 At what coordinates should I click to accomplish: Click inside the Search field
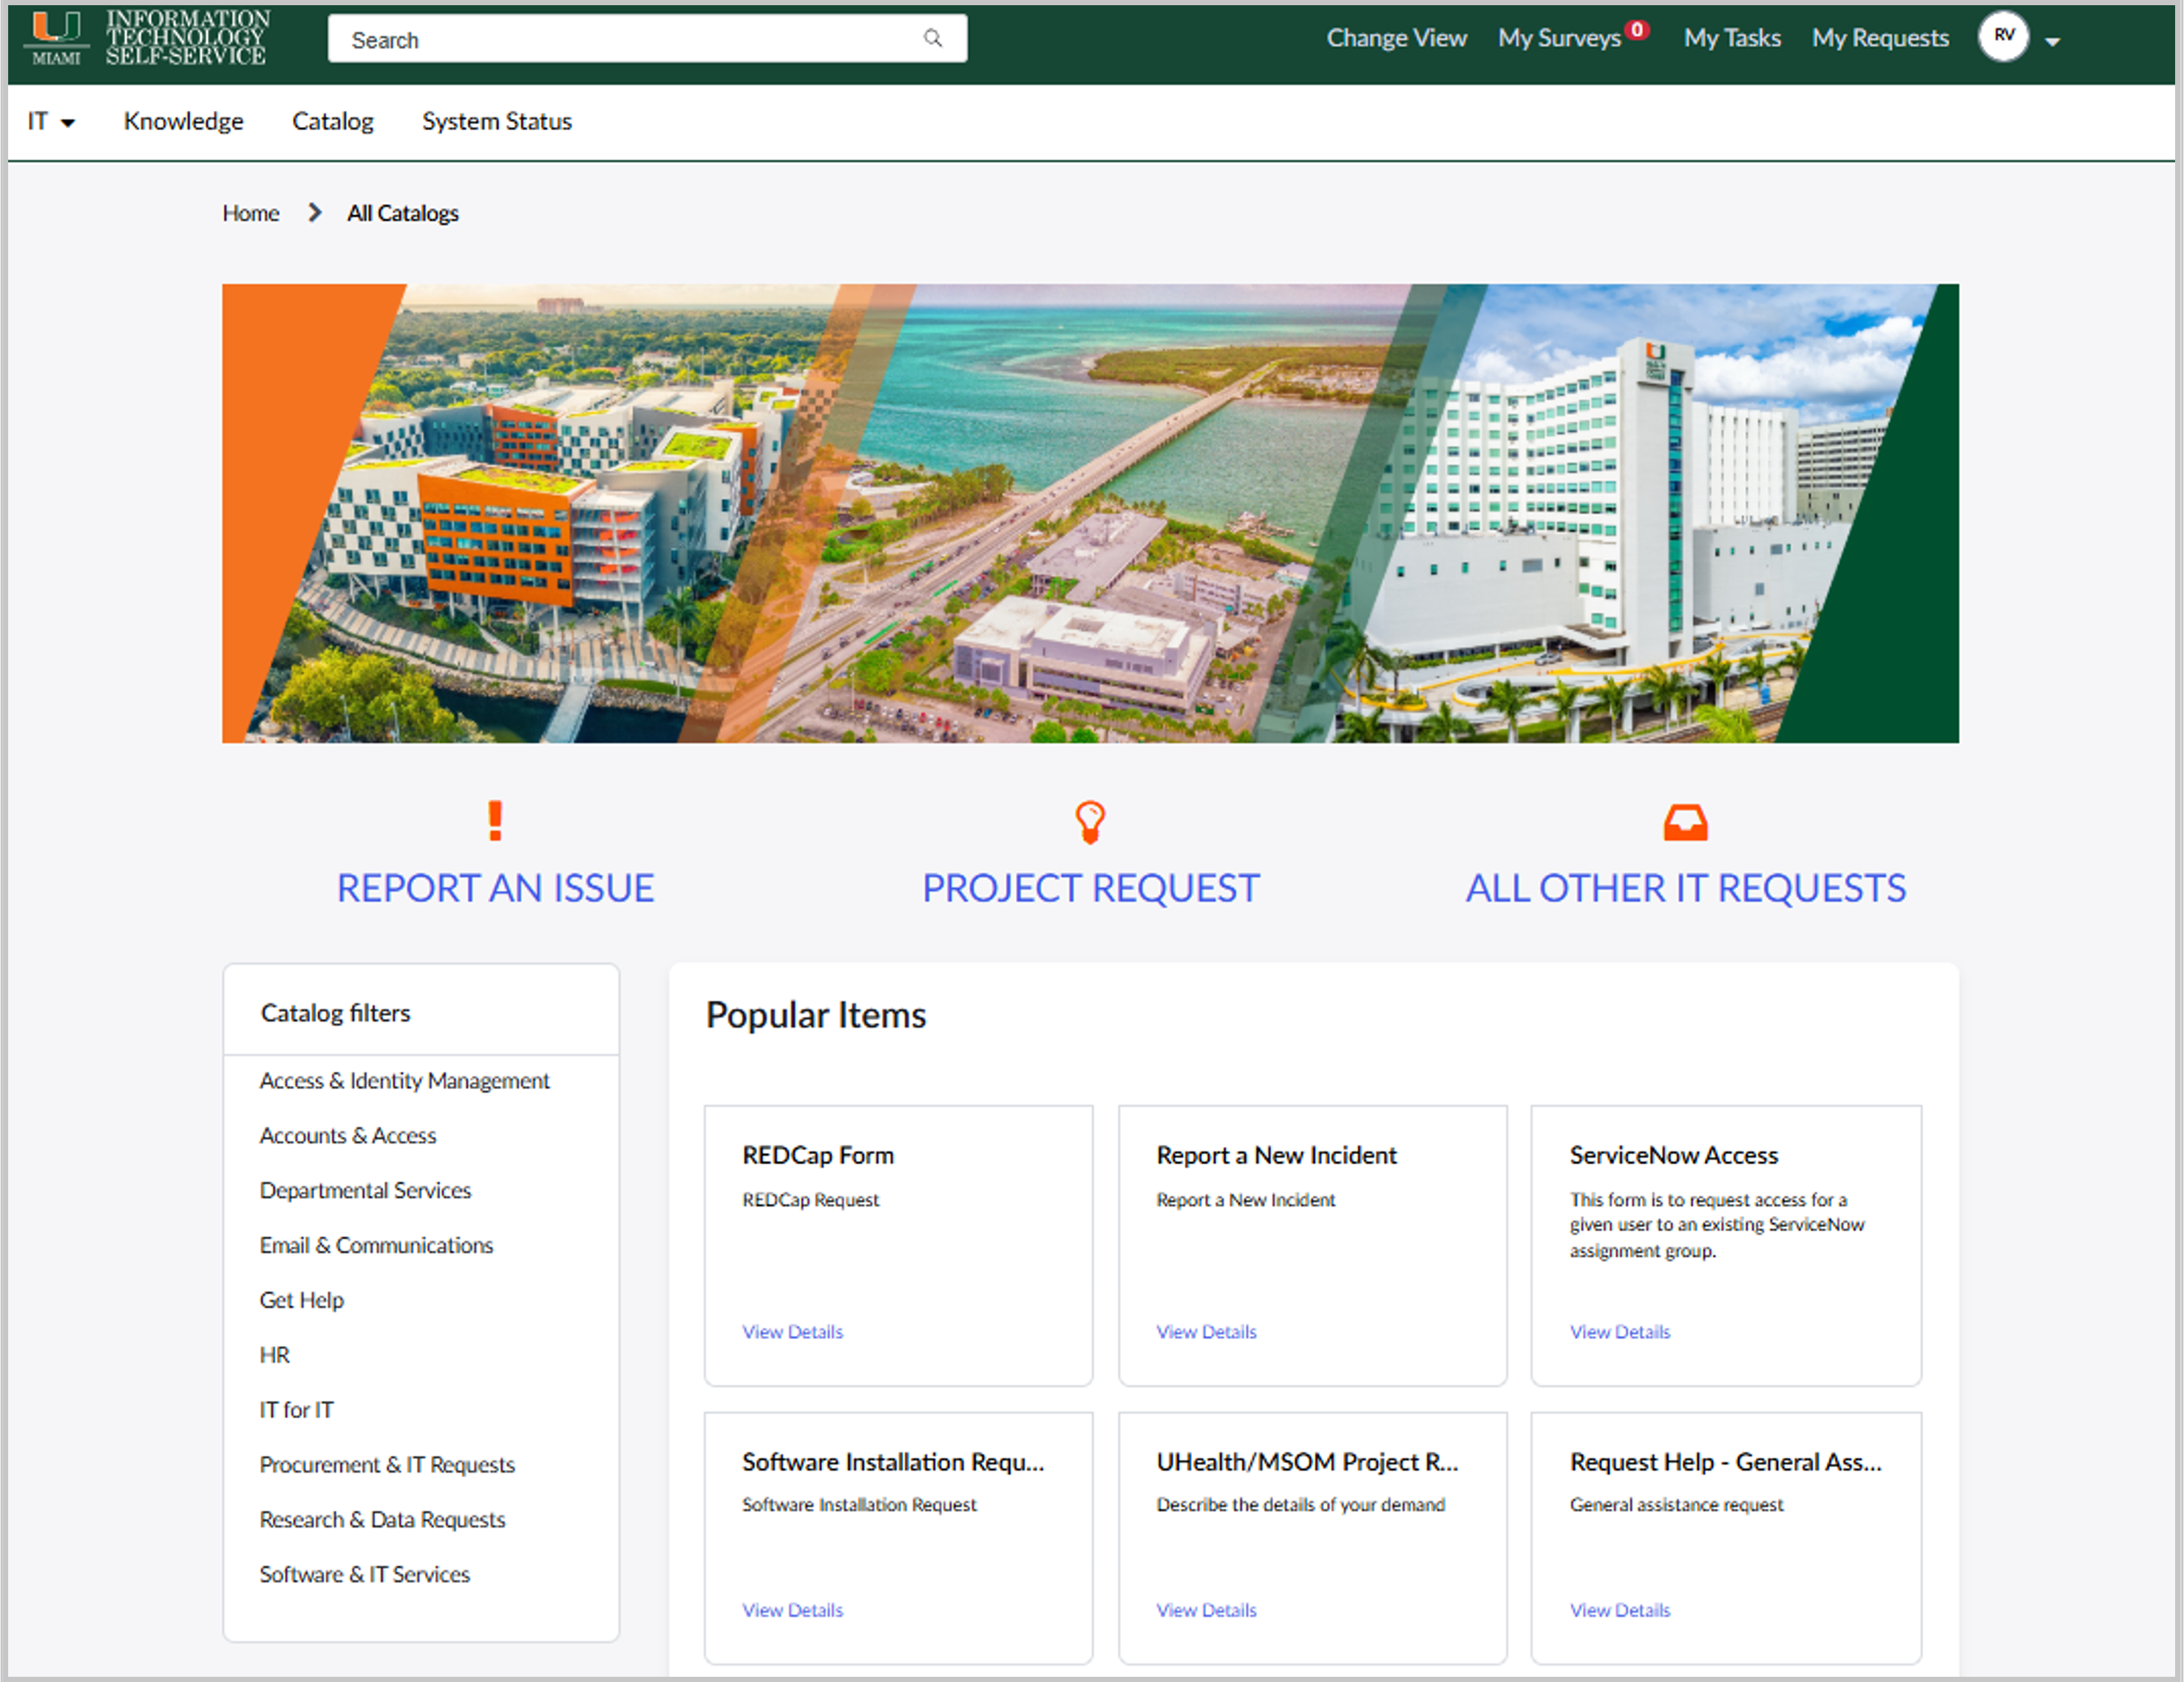(647, 38)
